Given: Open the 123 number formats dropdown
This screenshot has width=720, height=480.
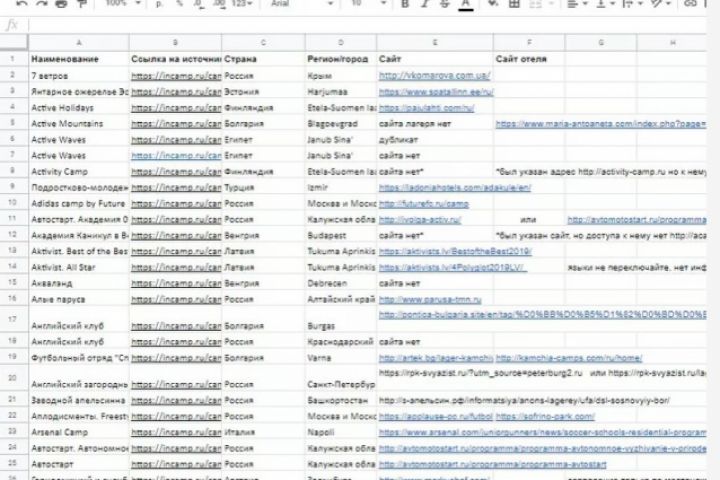Looking at the screenshot, I should click(x=242, y=4).
